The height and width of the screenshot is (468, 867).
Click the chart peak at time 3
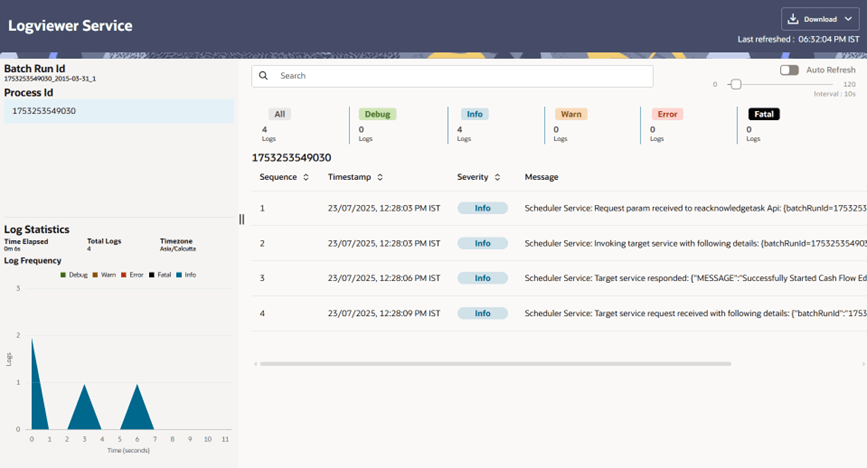pos(85,385)
